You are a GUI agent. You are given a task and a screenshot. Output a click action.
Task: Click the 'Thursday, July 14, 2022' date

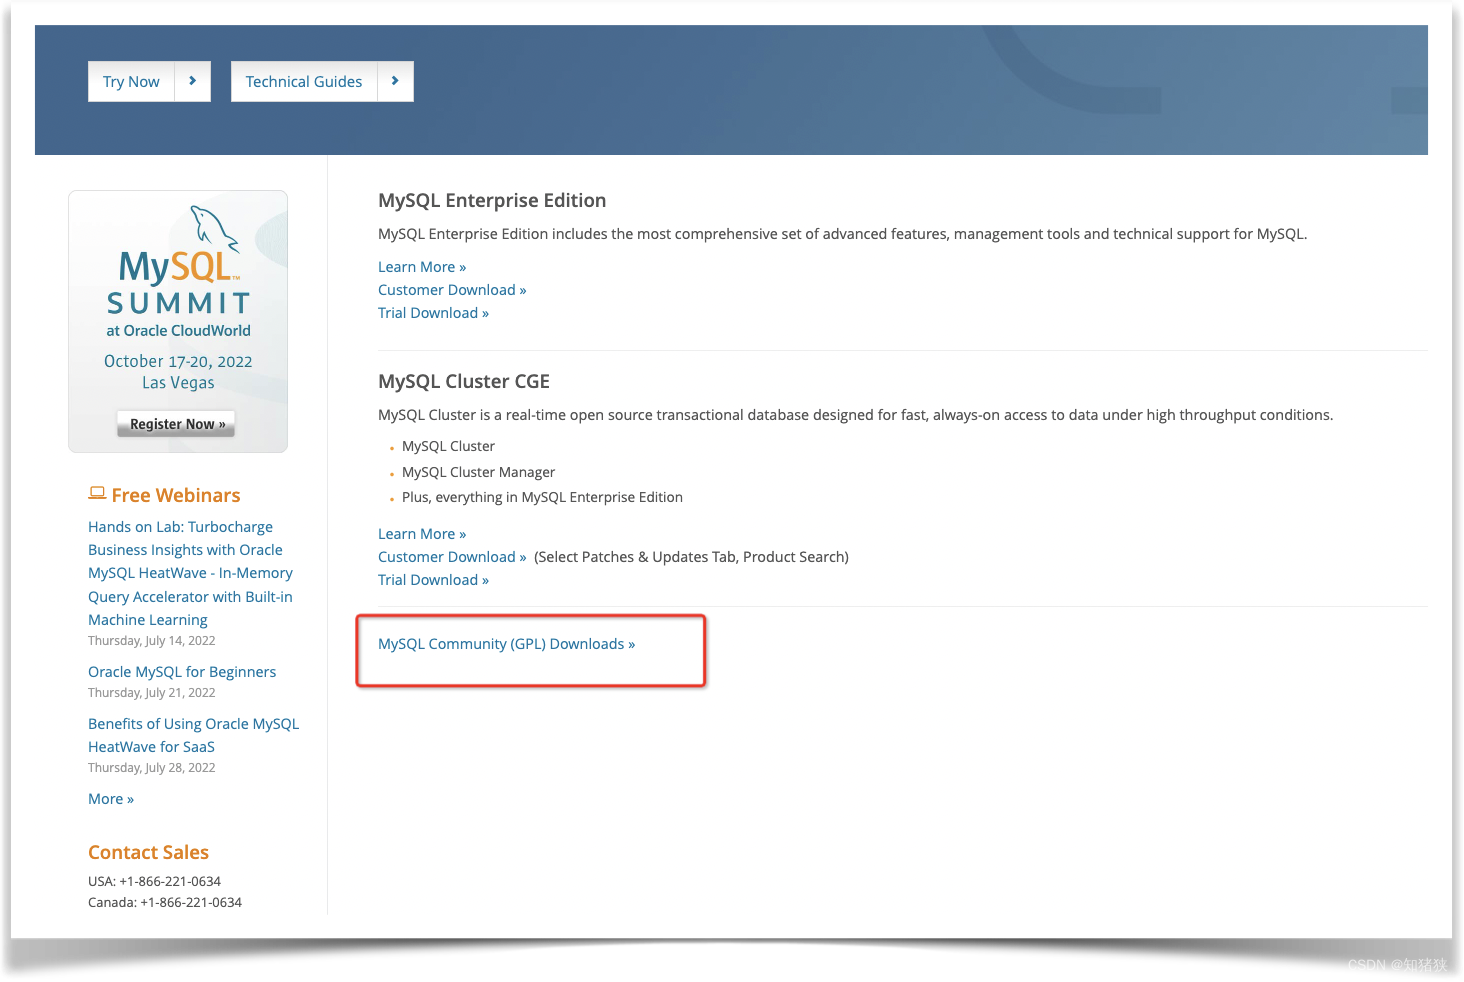coord(152,641)
